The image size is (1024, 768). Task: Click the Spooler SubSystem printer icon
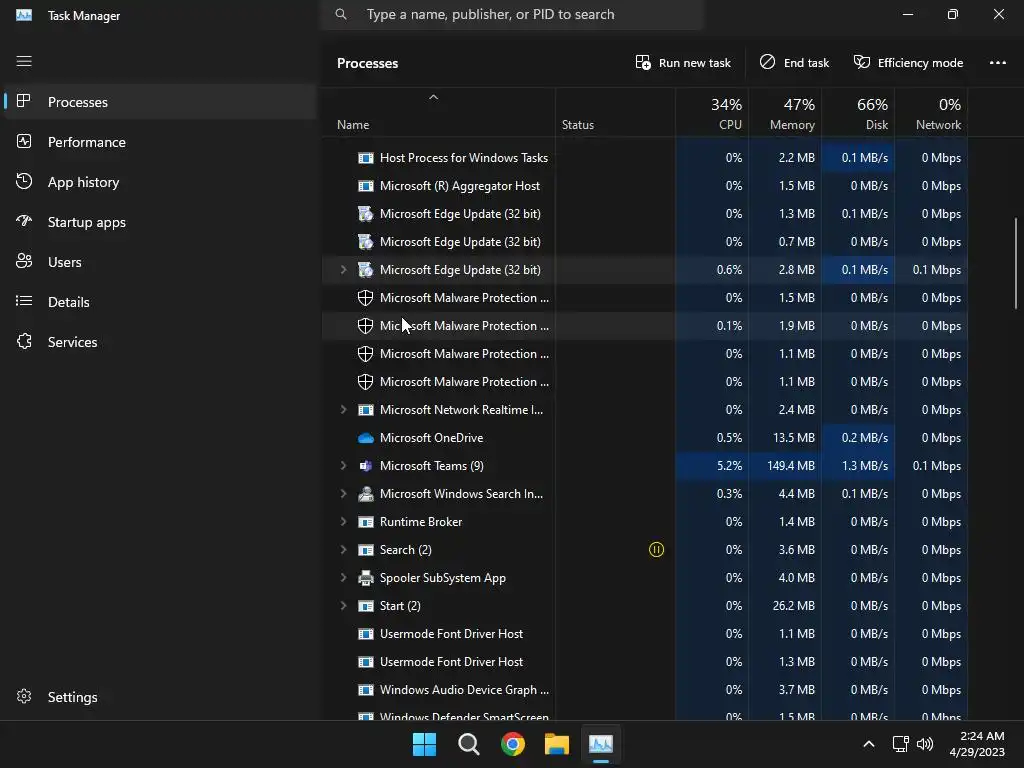pyautogui.click(x=366, y=578)
